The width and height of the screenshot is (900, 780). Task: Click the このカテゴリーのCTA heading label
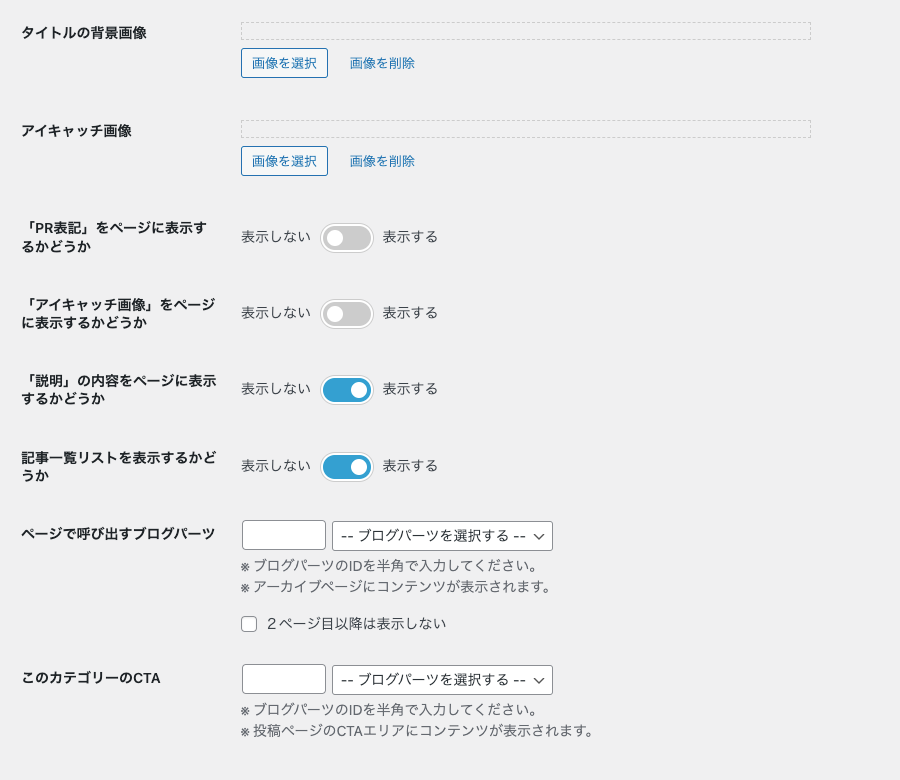[x=91, y=678]
